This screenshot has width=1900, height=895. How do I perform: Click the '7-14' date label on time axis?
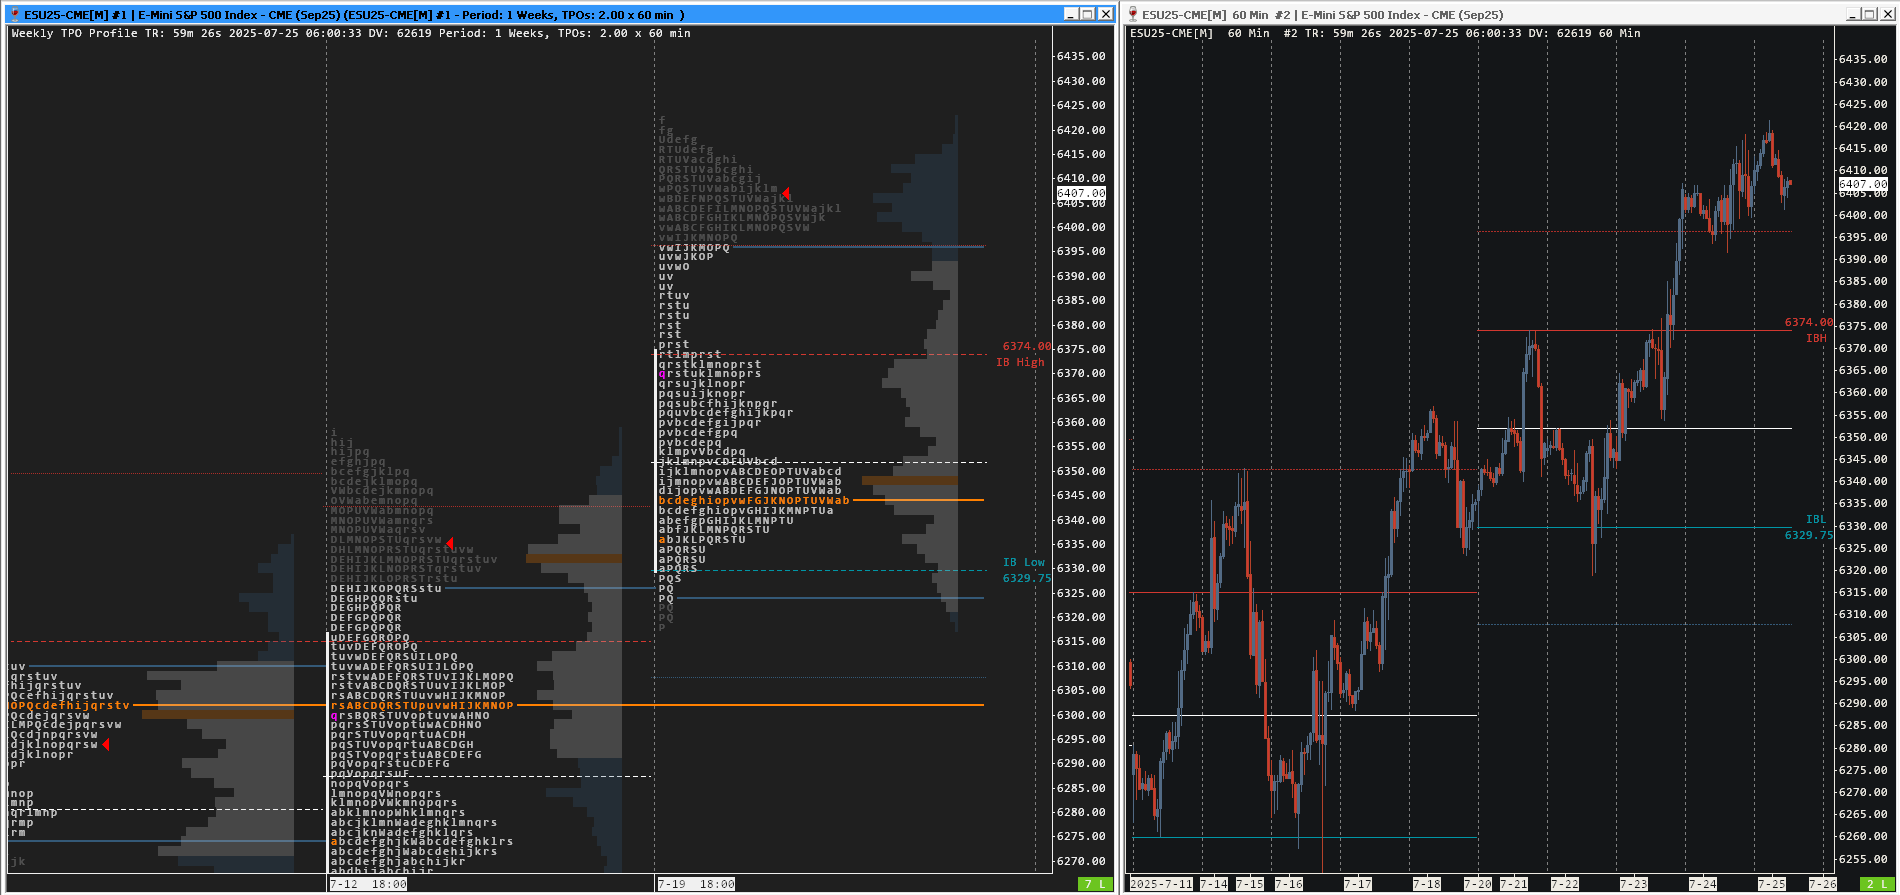click(x=1214, y=884)
